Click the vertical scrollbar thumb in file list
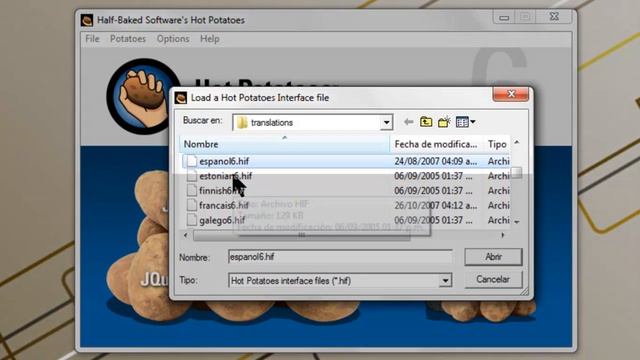 pos(517,172)
